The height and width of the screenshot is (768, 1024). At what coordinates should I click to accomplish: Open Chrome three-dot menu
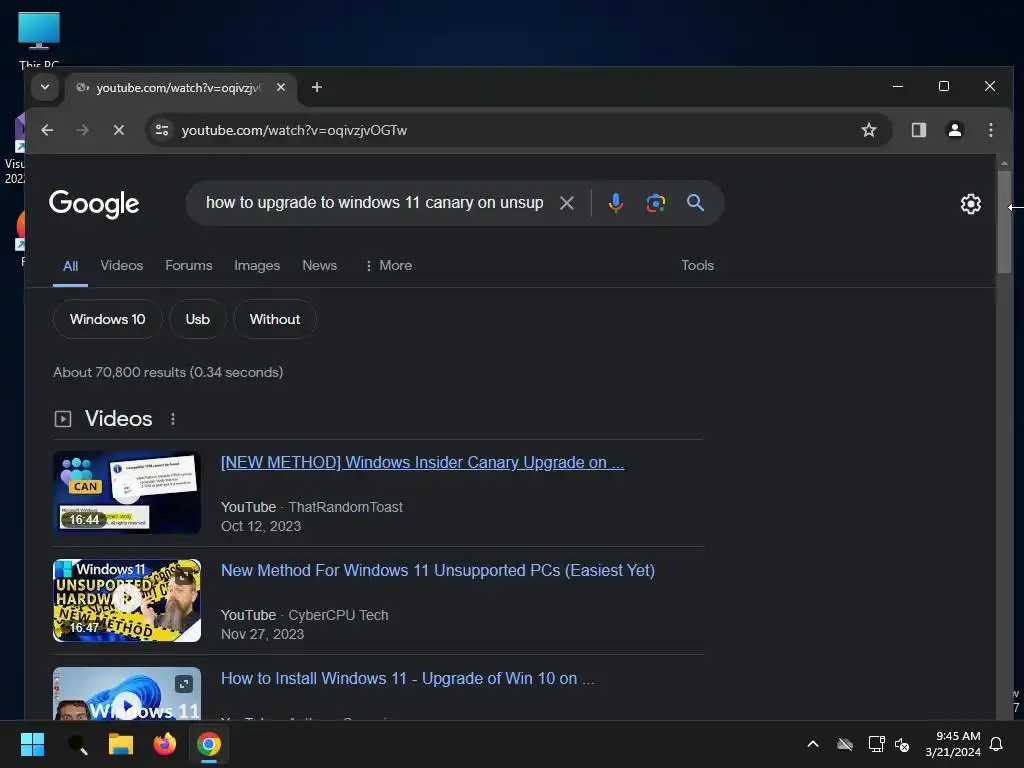[991, 130]
